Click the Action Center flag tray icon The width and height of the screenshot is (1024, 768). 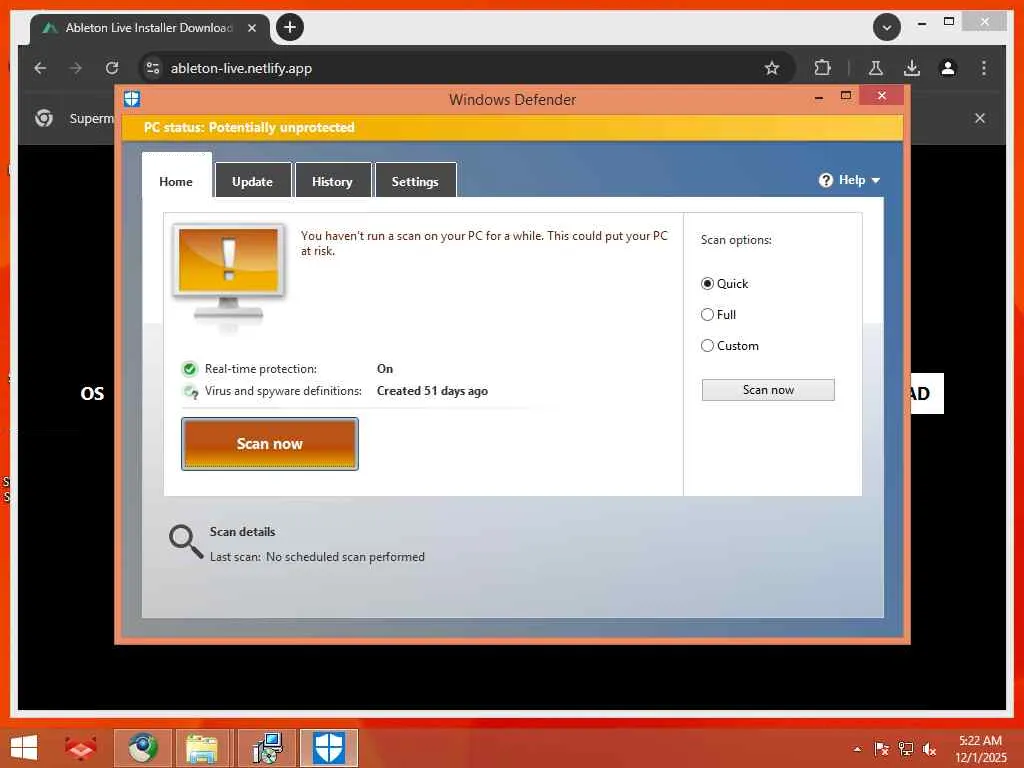[x=882, y=749]
